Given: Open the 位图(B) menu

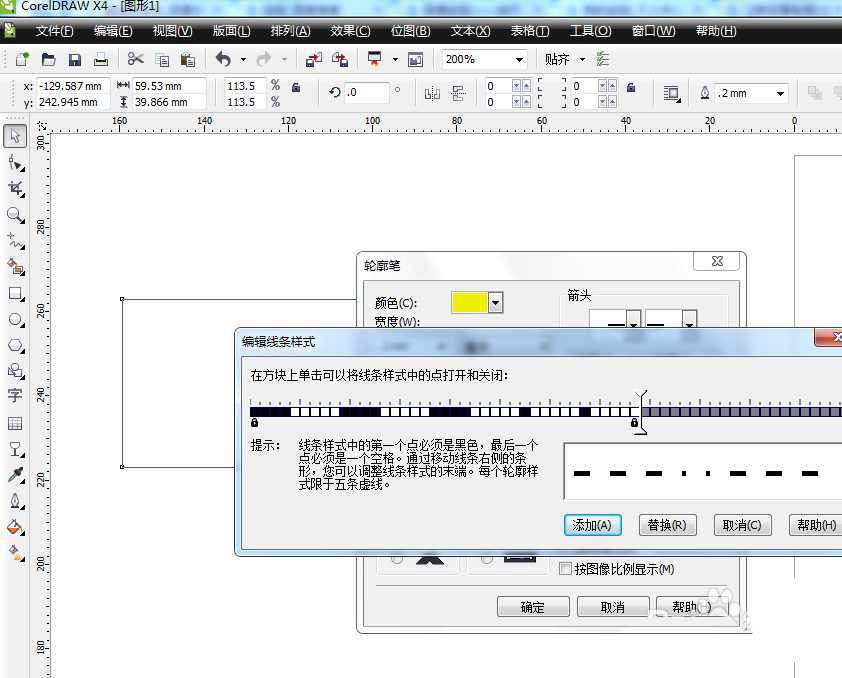Looking at the screenshot, I should pos(410,31).
